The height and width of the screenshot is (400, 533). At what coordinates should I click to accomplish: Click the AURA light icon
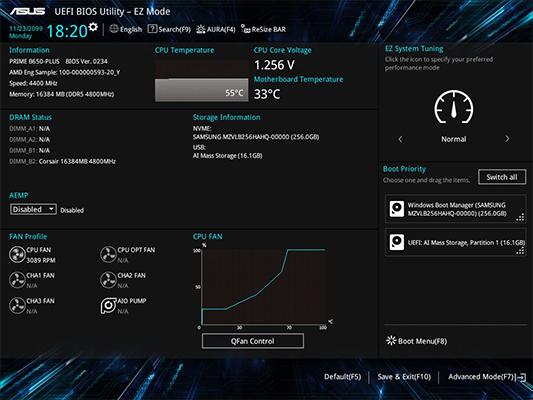(201, 29)
